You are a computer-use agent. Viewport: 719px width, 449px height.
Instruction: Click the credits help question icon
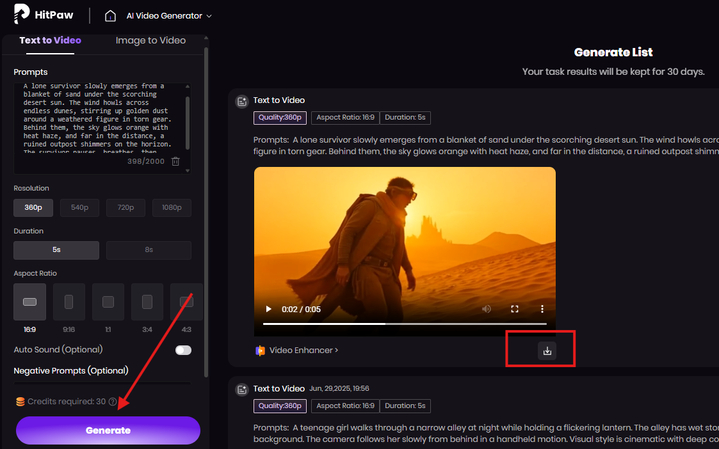[112, 402]
